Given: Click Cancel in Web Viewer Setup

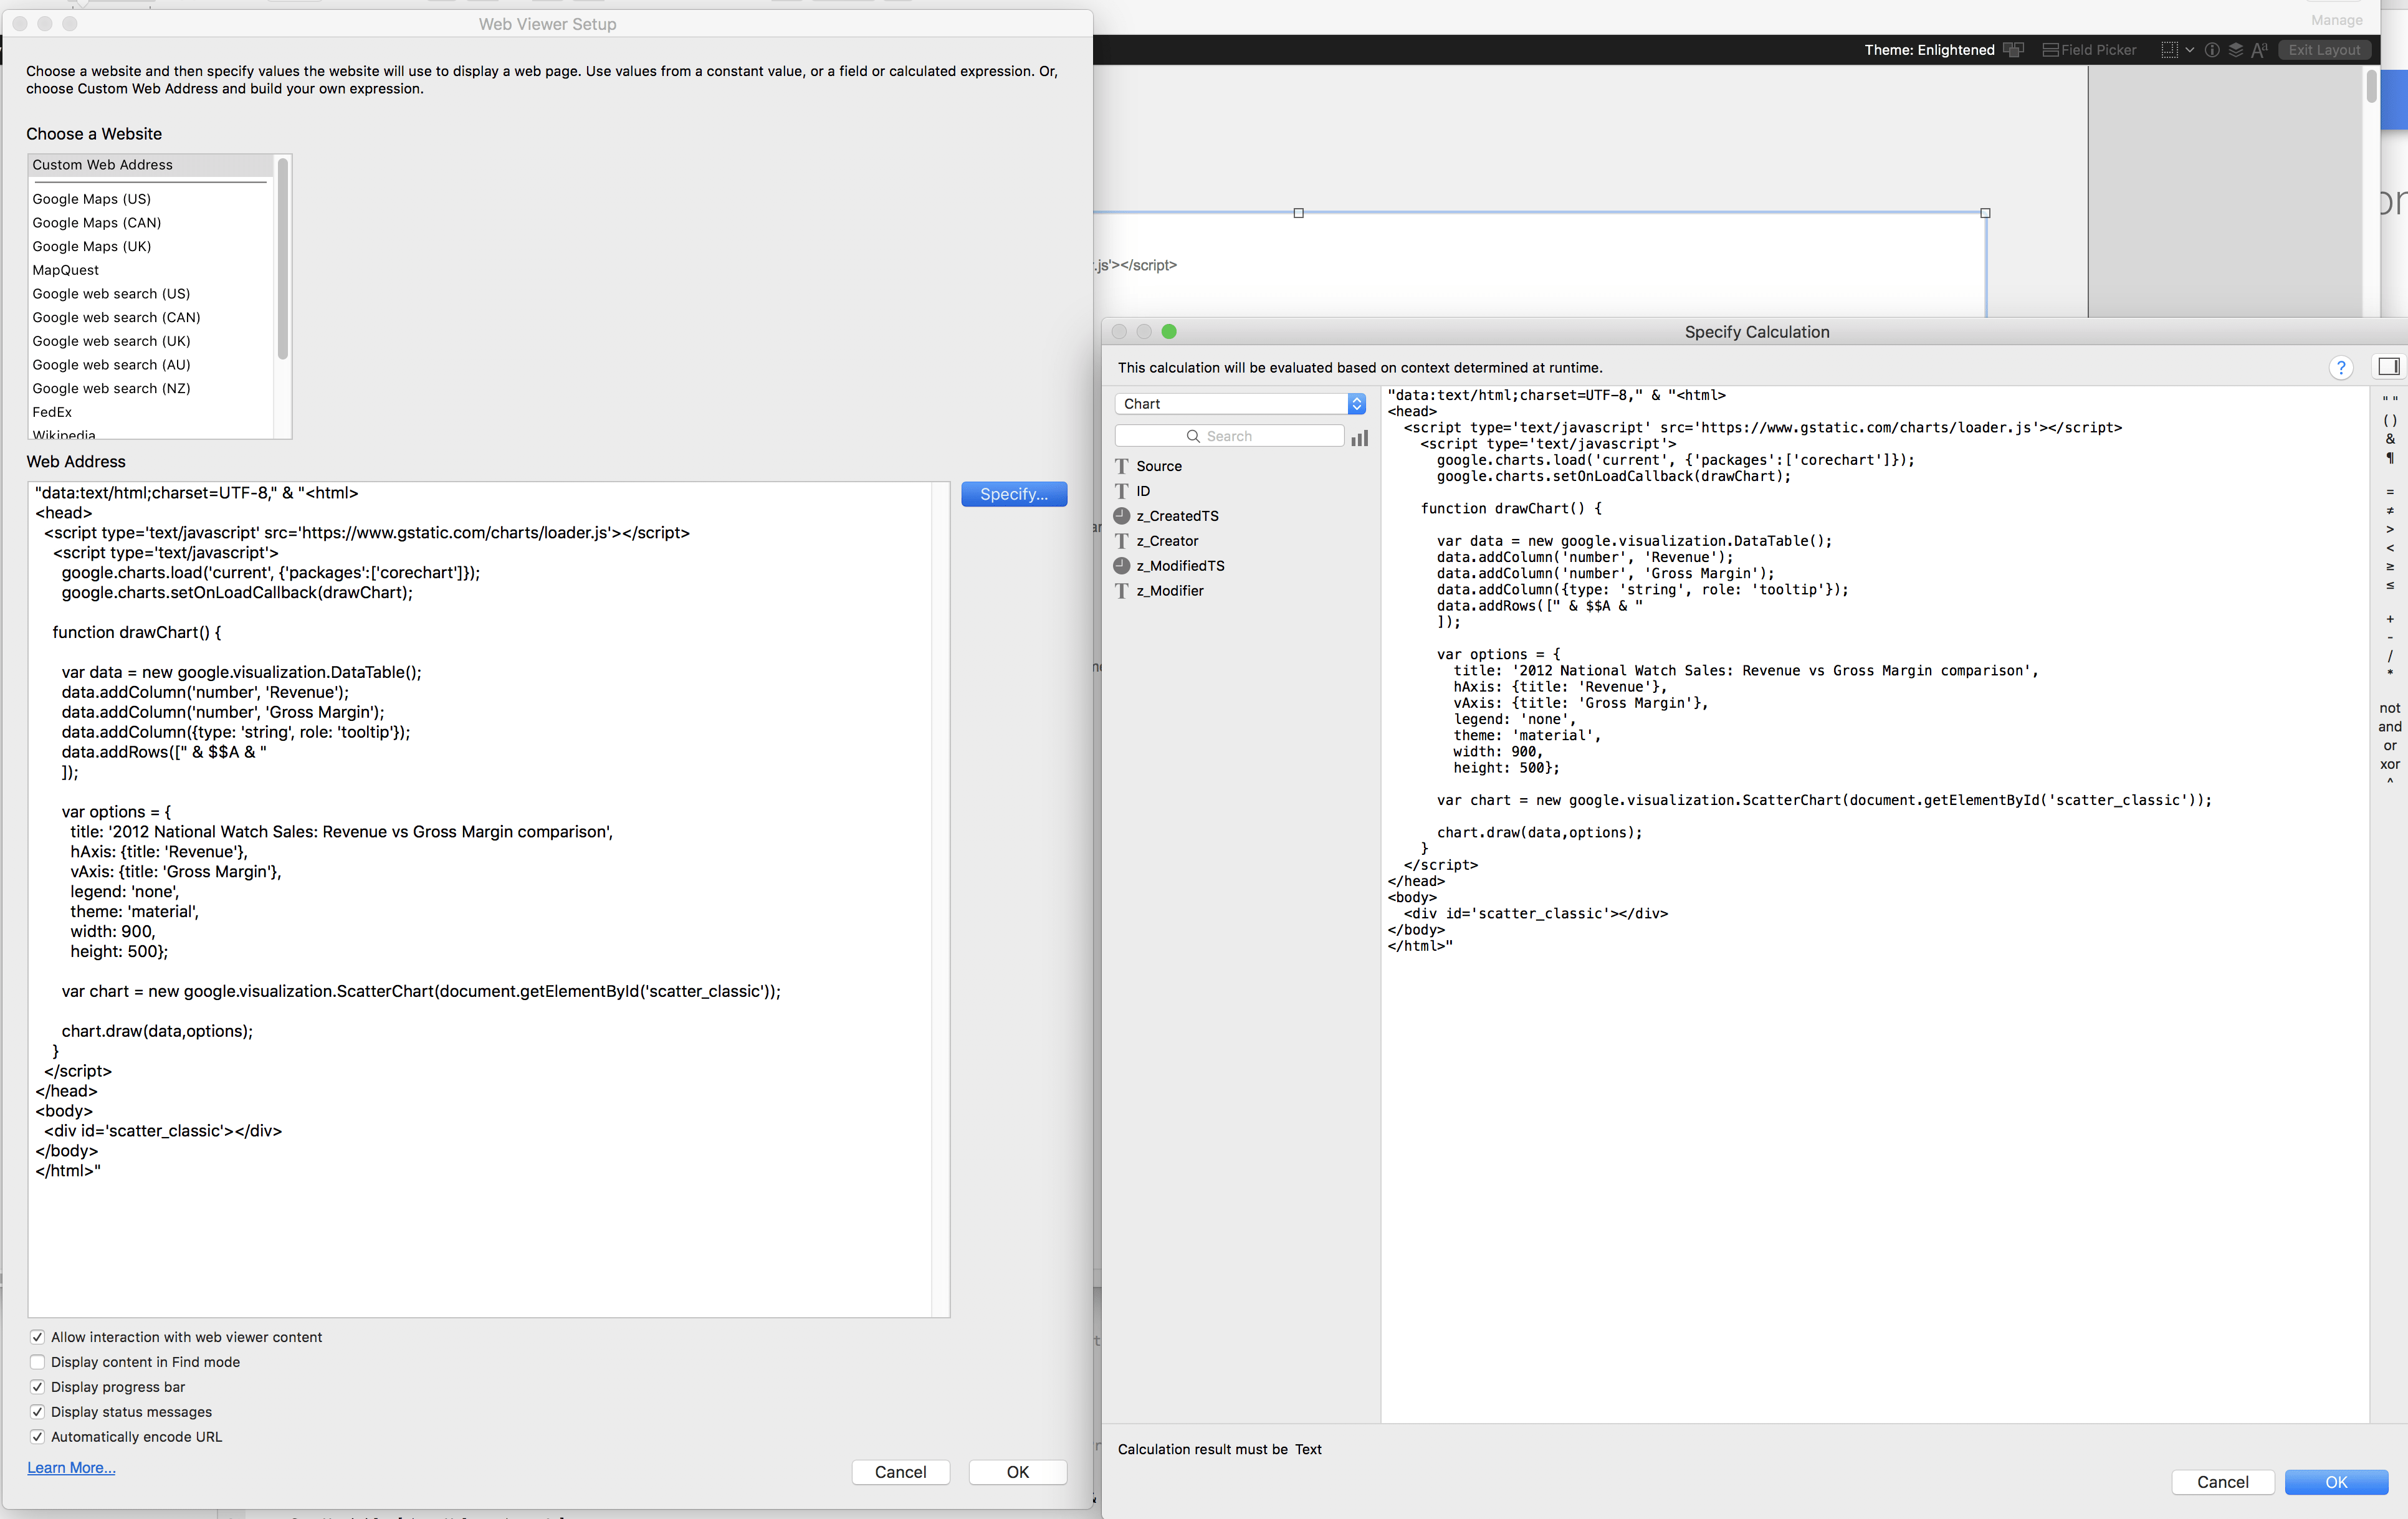Looking at the screenshot, I should click(x=900, y=1472).
